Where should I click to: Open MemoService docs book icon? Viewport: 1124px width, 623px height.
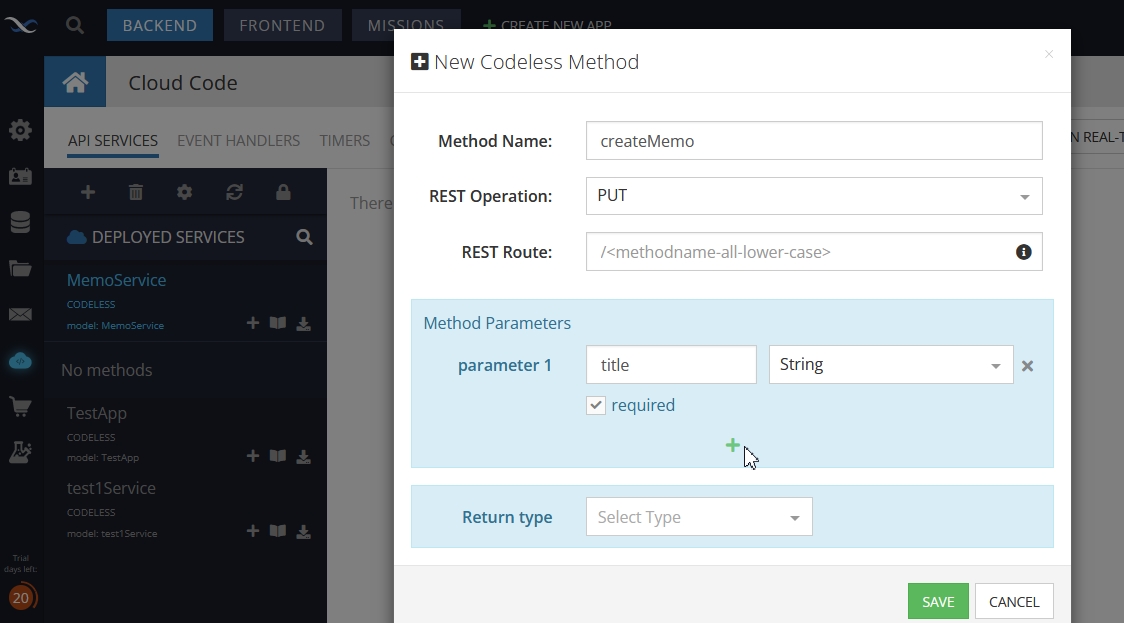click(277, 323)
